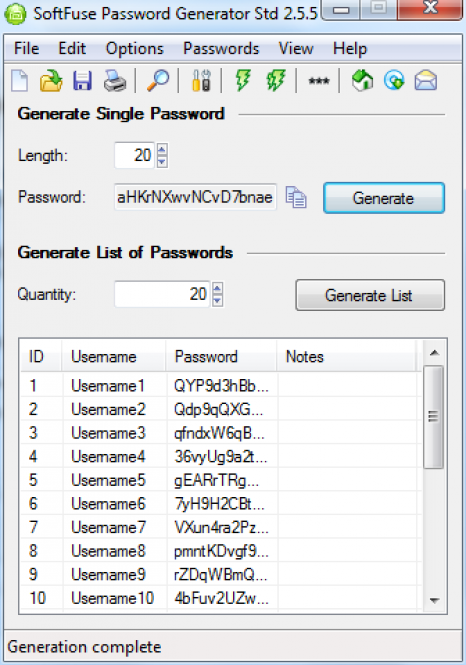This screenshot has height=665, width=466.
Task: Copy the password with the copy icon
Action: click(296, 198)
